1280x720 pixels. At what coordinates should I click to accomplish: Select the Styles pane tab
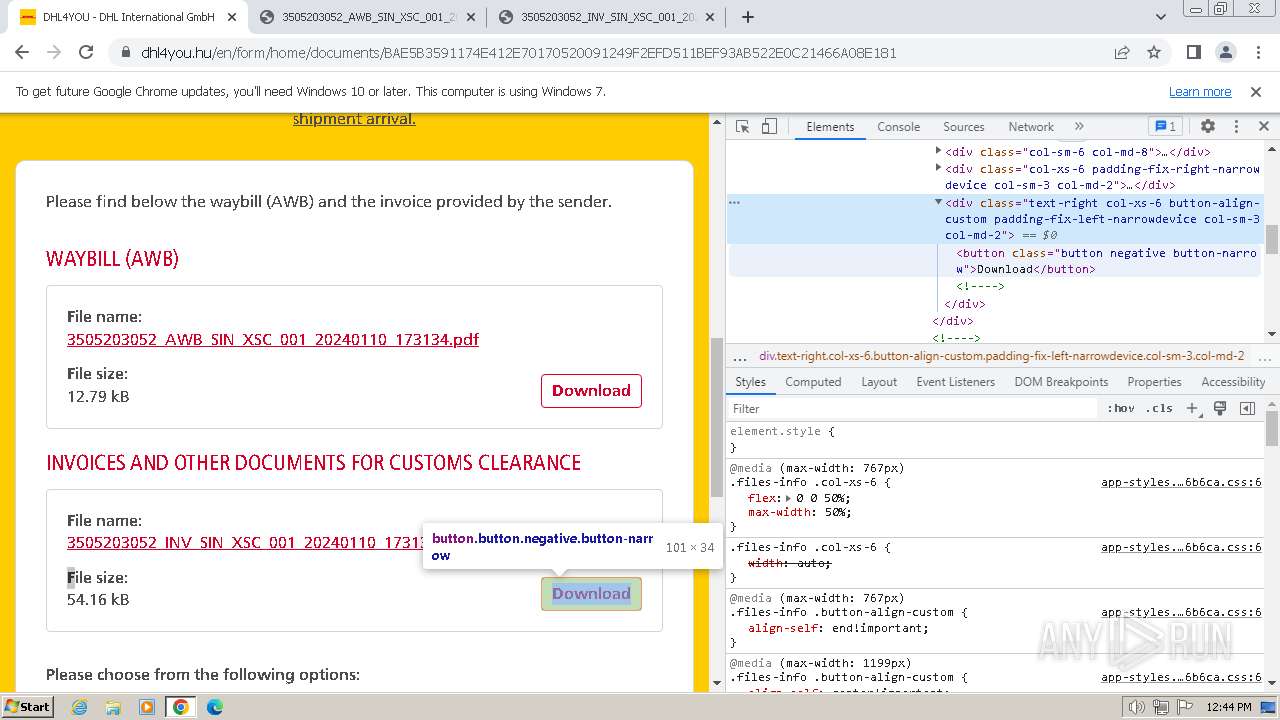[750, 382]
